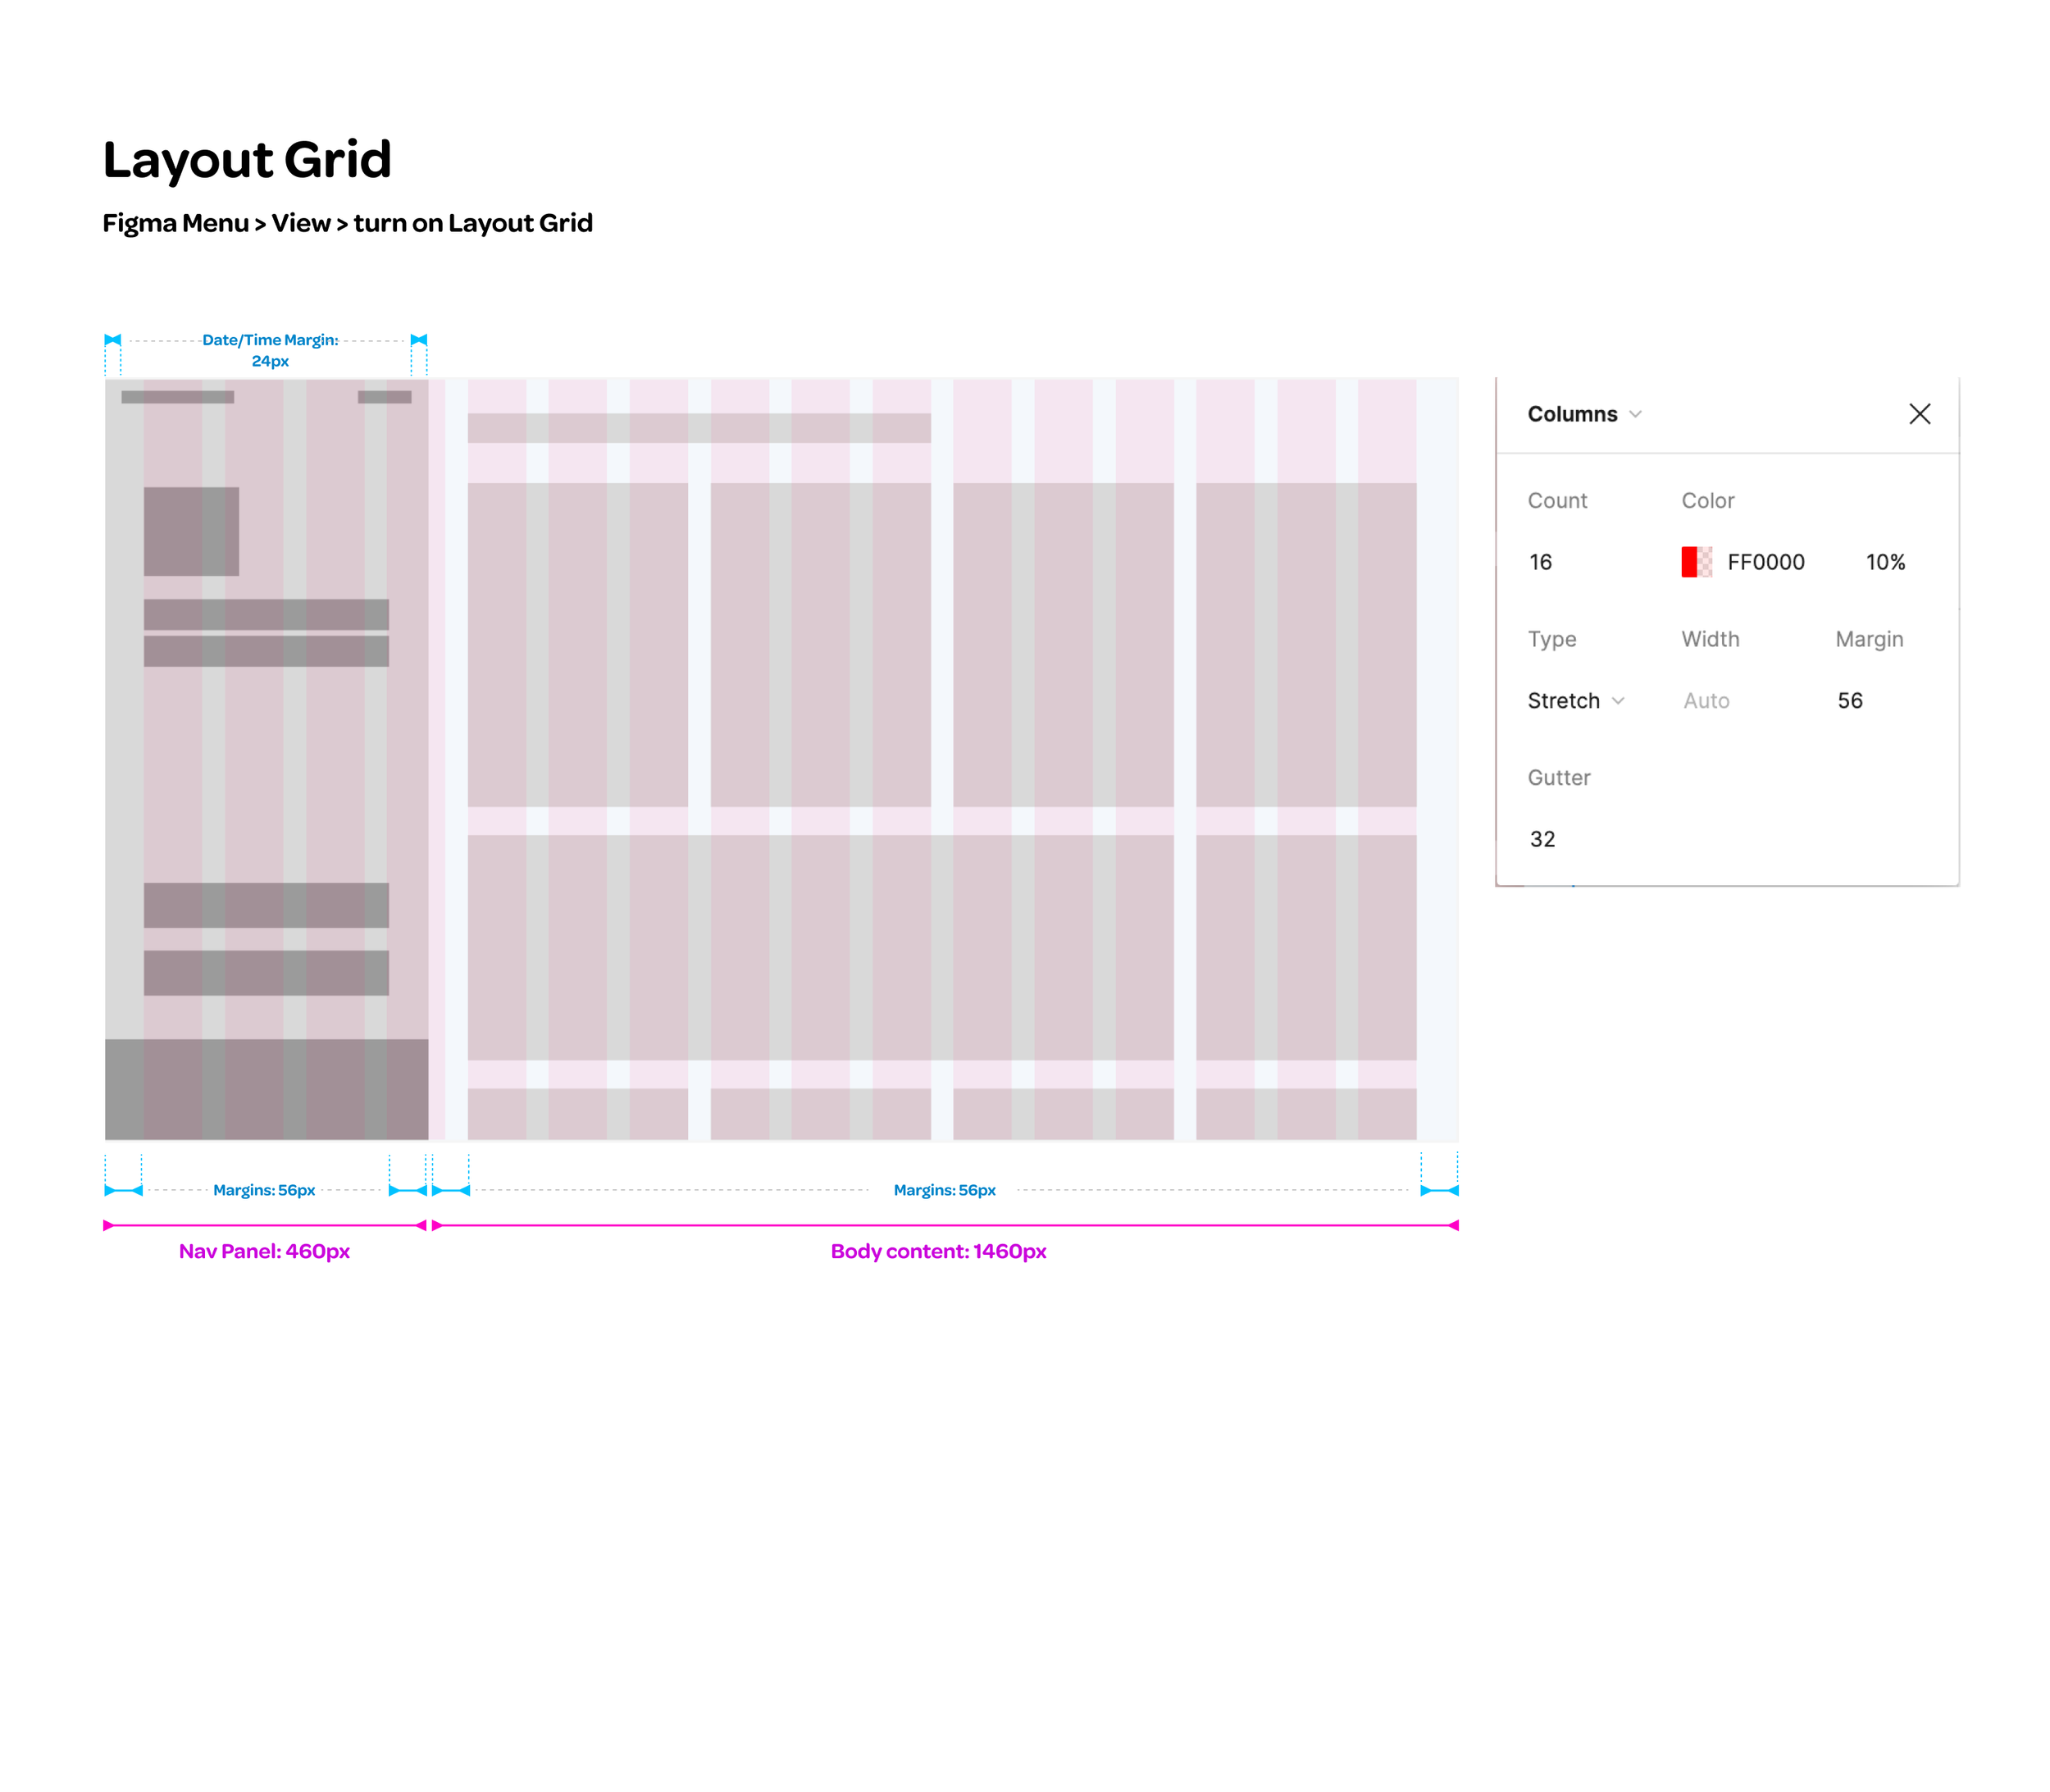Click the Count field showing 16
The width and height of the screenshot is (2050, 1792).
point(1541,562)
